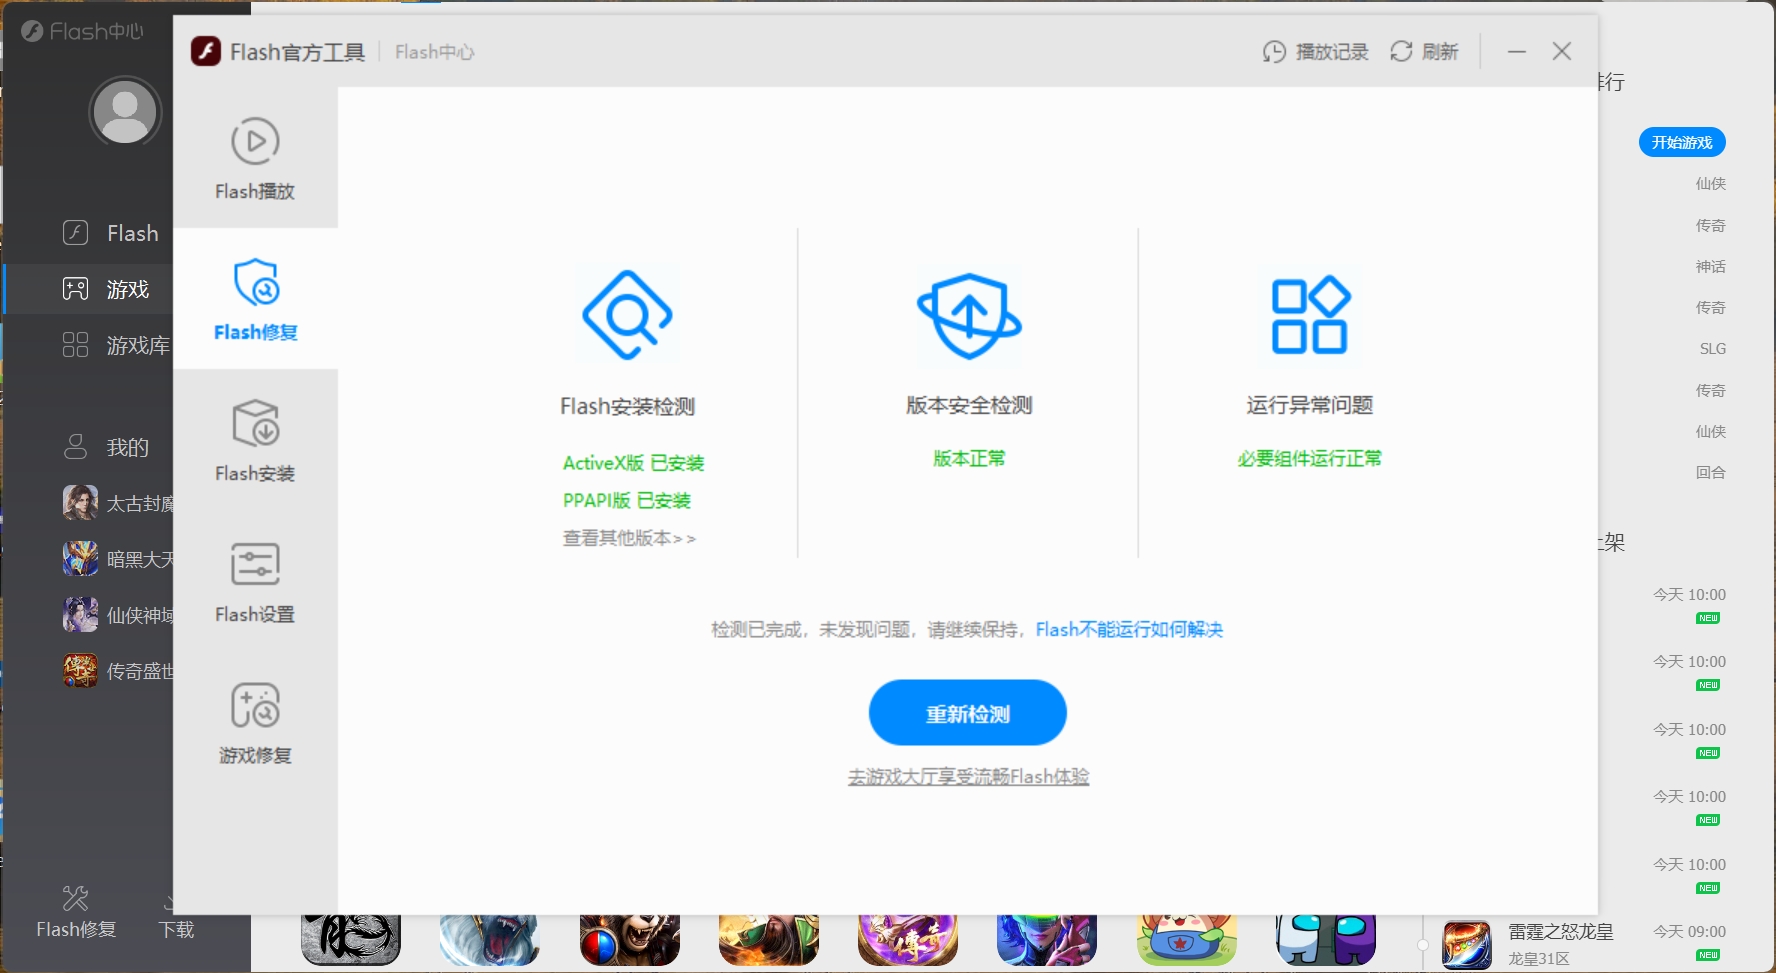Select Flash in the Flash中心 sidebar
Screen dimensions: 1776x973
coord(110,233)
